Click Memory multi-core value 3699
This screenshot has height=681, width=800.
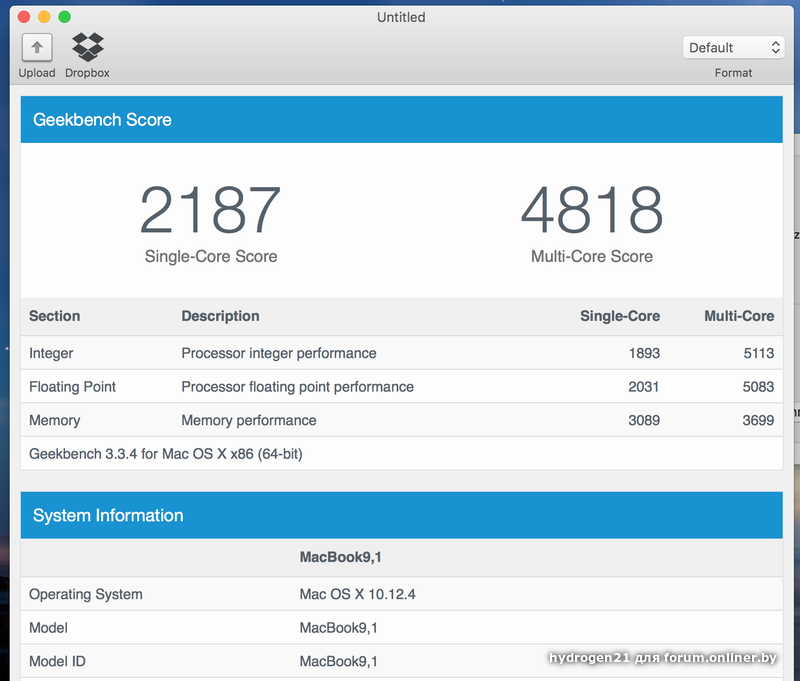tap(758, 420)
